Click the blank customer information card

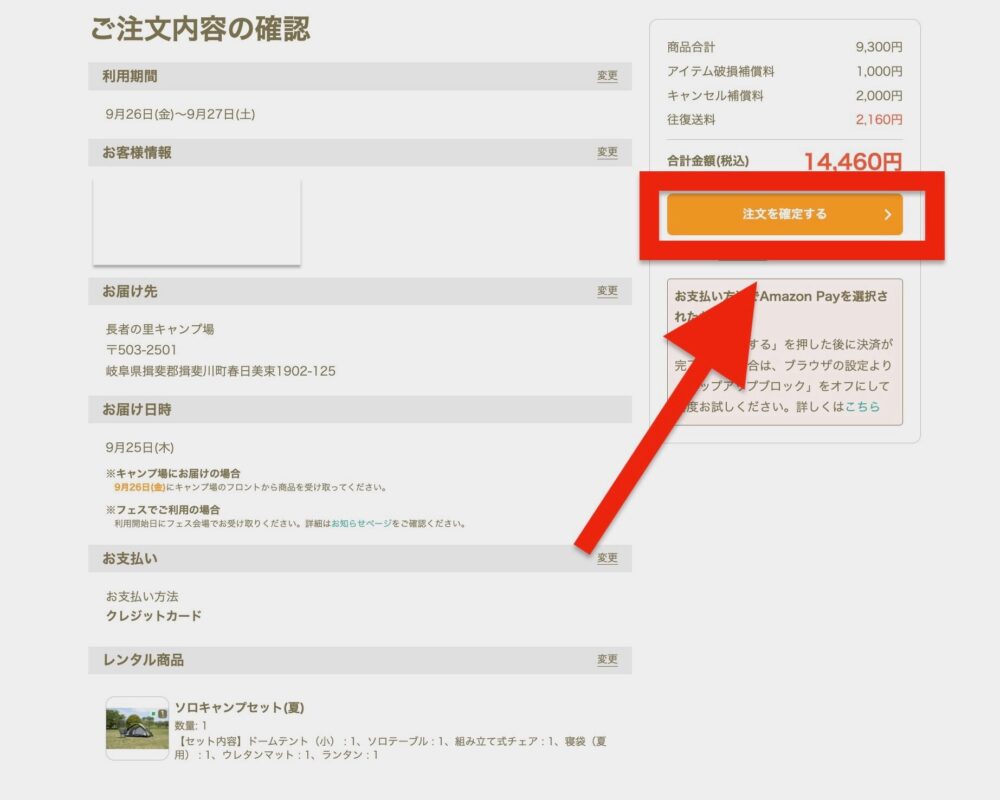click(197, 222)
